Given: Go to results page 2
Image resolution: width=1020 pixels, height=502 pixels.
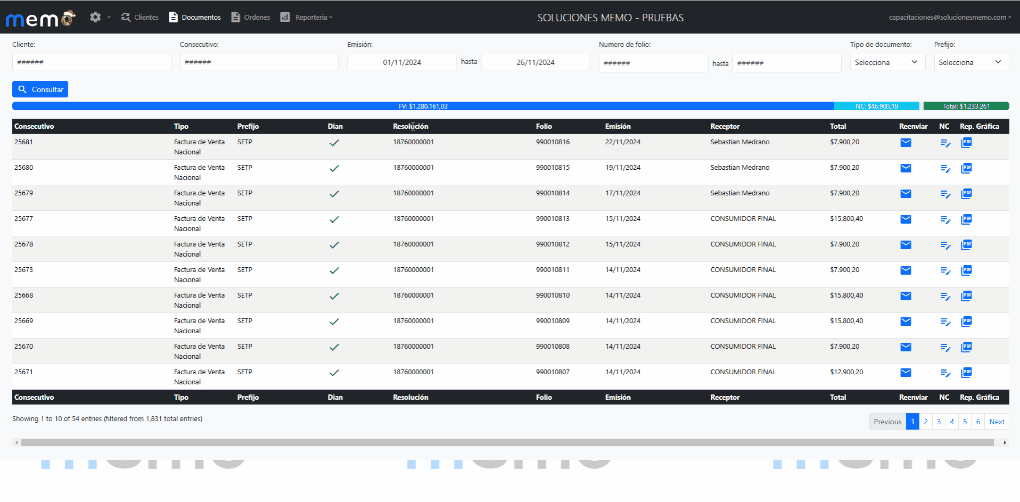Looking at the screenshot, I should 925,421.
